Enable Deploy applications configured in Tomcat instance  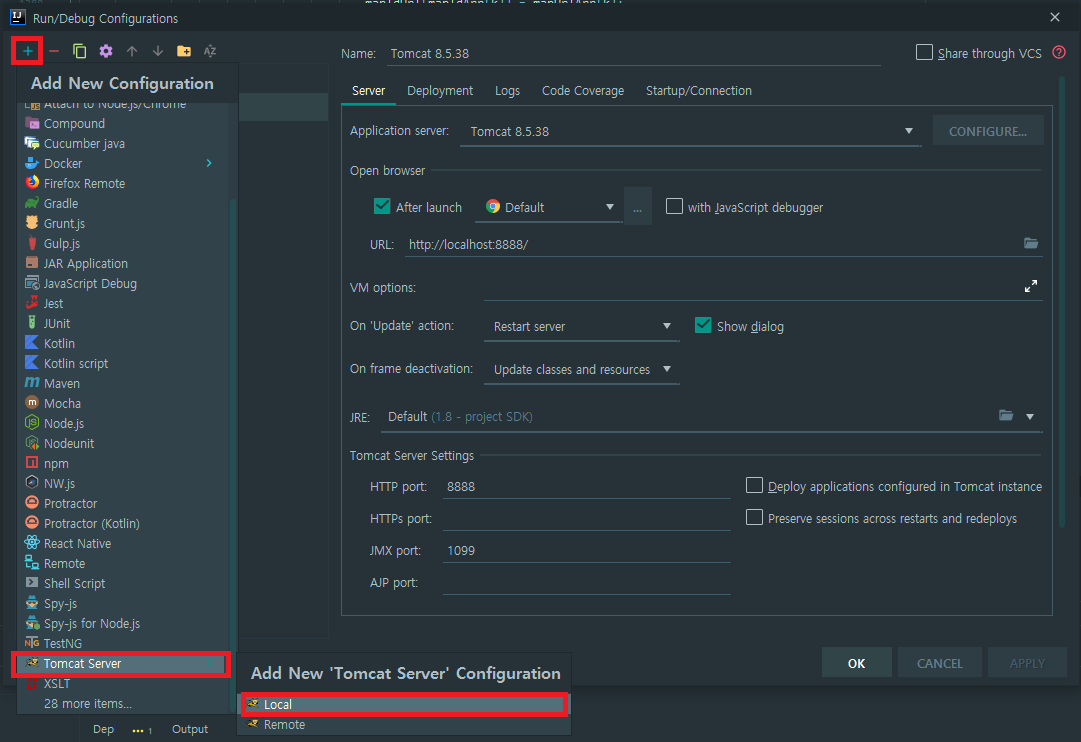(x=754, y=485)
